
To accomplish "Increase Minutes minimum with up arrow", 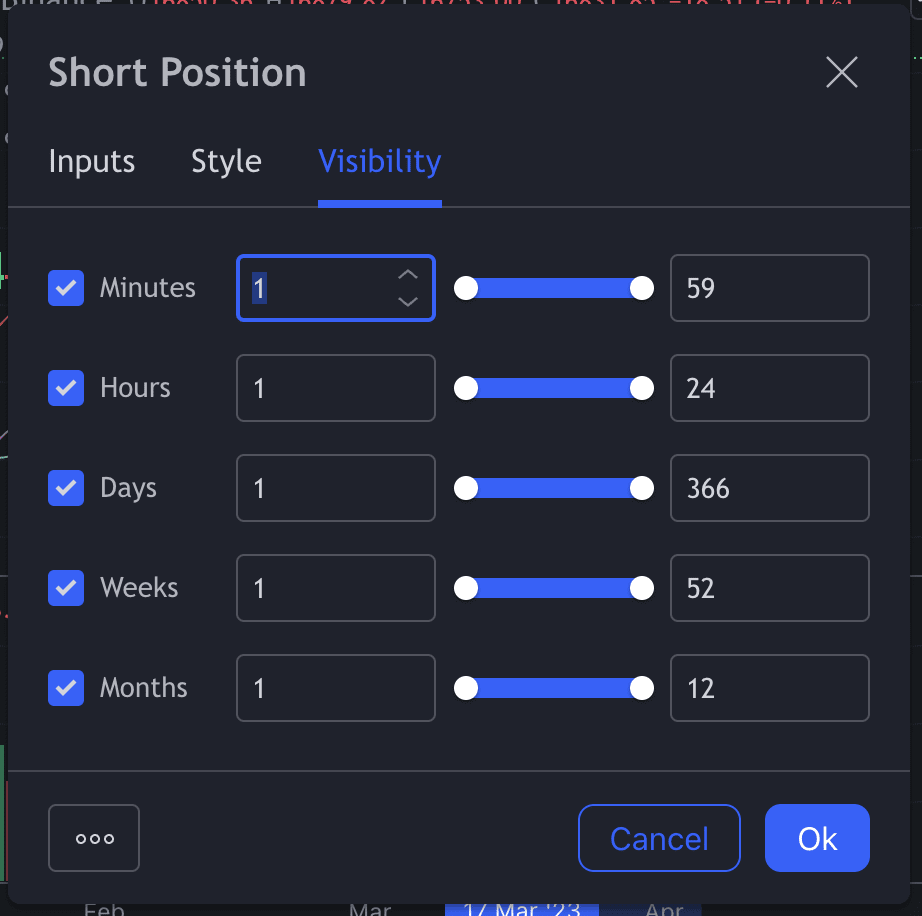I will click(x=407, y=274).
